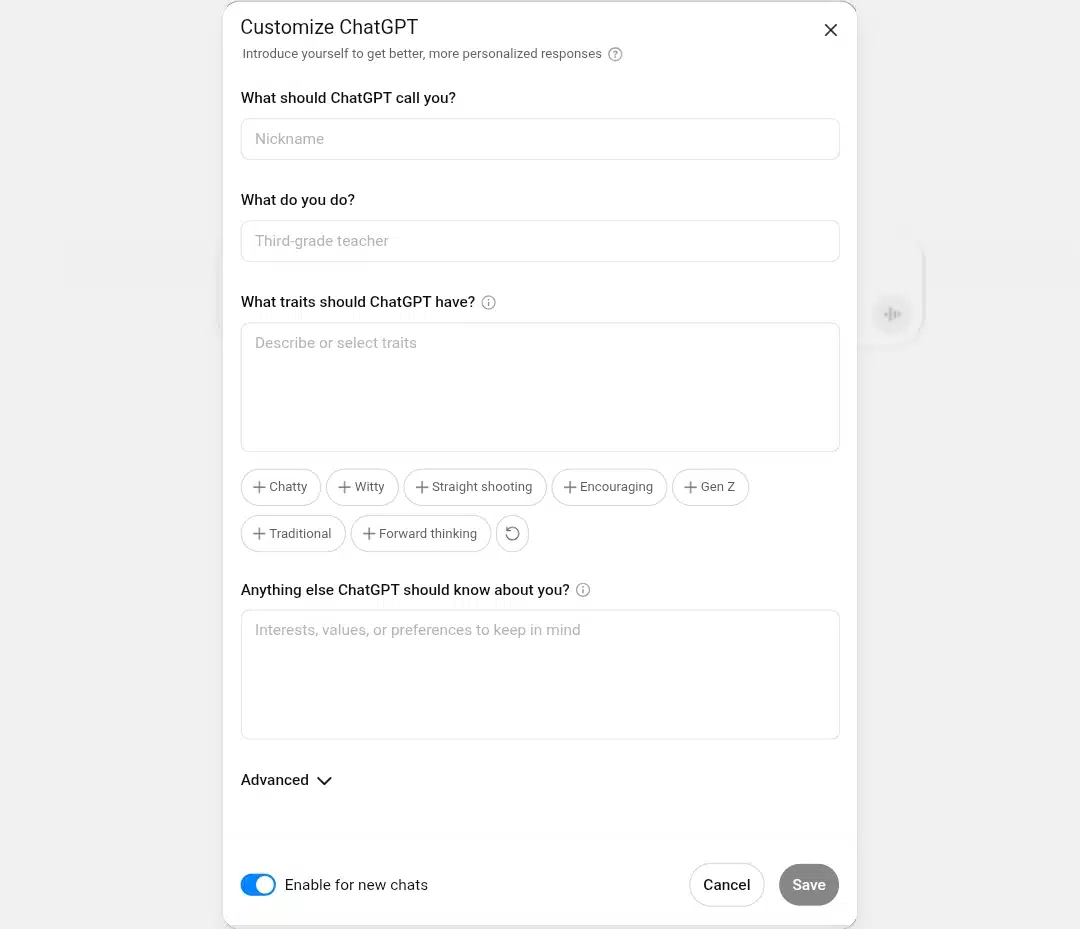
Task: Click the Cancel button
Action: click(x=727, y=885)
